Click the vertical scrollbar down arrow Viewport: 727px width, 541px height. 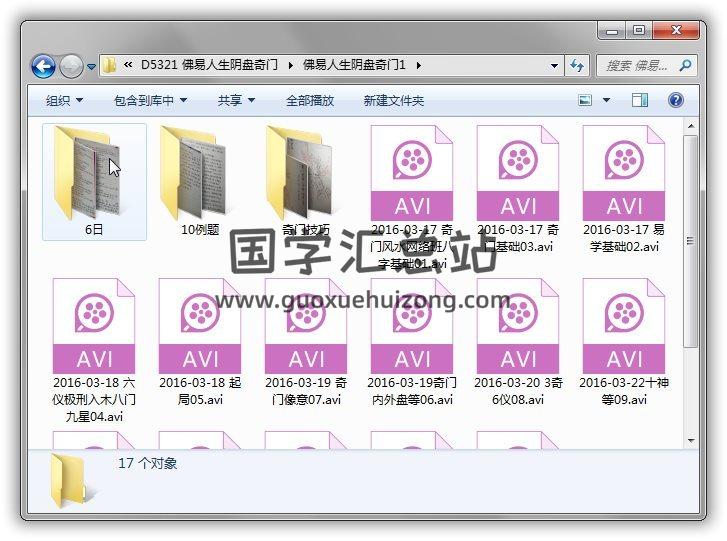pyautogui.click(x=689, y=440)
